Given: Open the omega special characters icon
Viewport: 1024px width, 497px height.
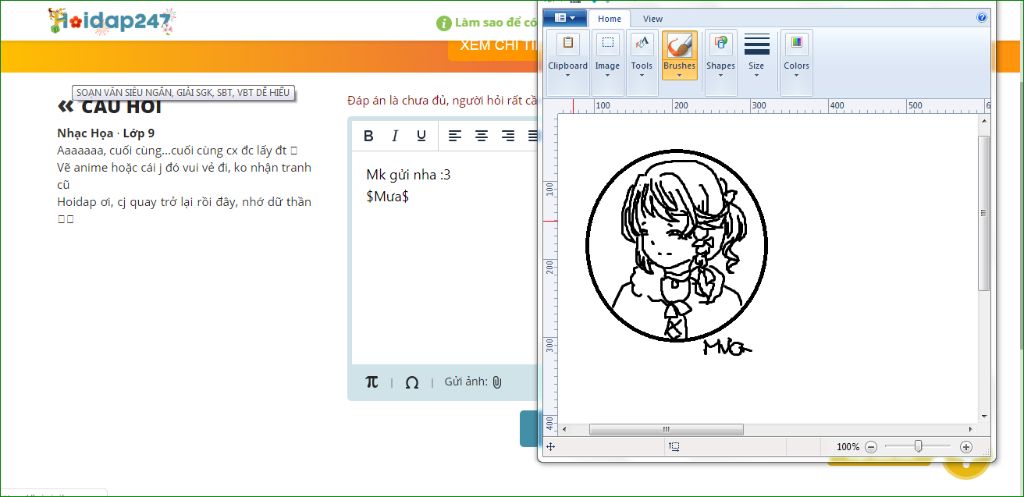Looking at the screenshot, I should [411, 383].
